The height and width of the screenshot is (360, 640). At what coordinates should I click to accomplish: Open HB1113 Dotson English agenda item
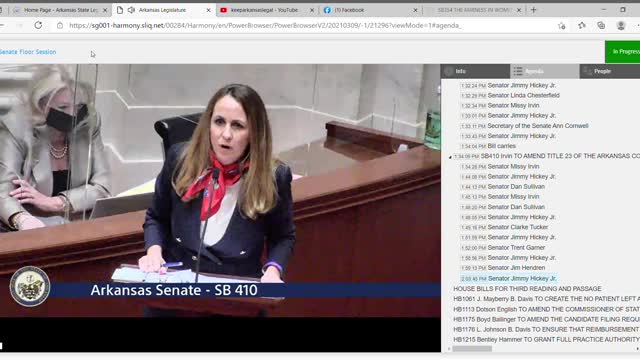coord(547,309)
